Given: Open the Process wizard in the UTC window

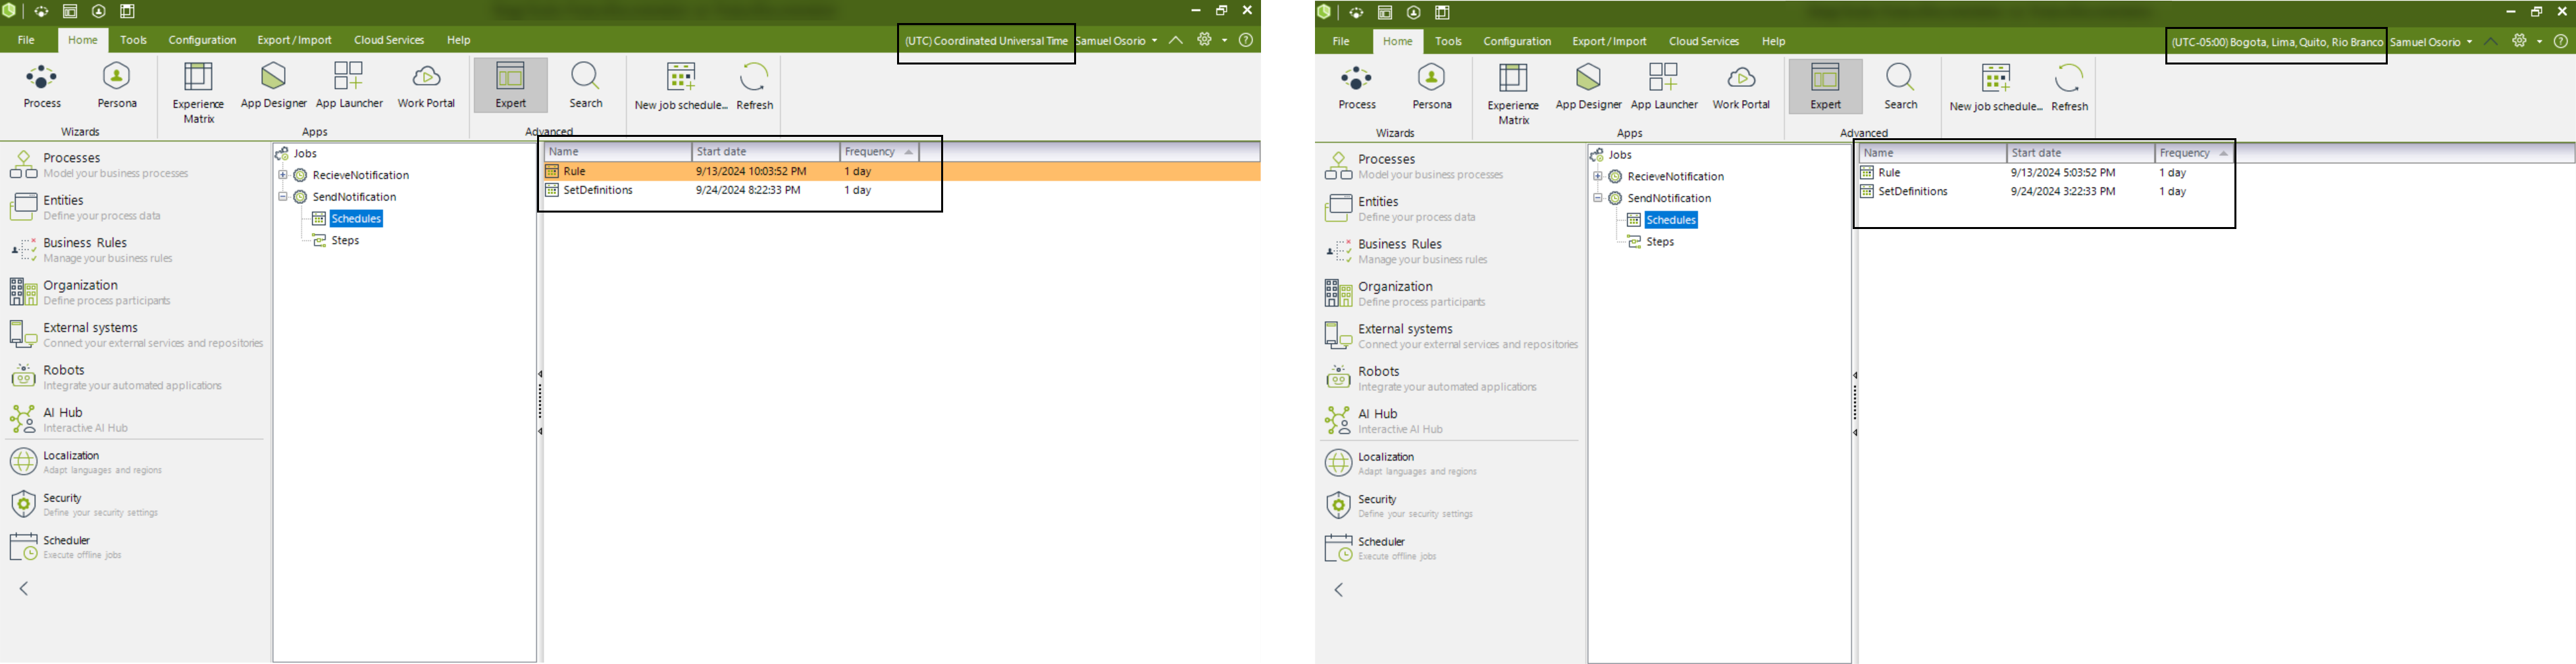Looking at the screenshot, I should click(42, 86).
